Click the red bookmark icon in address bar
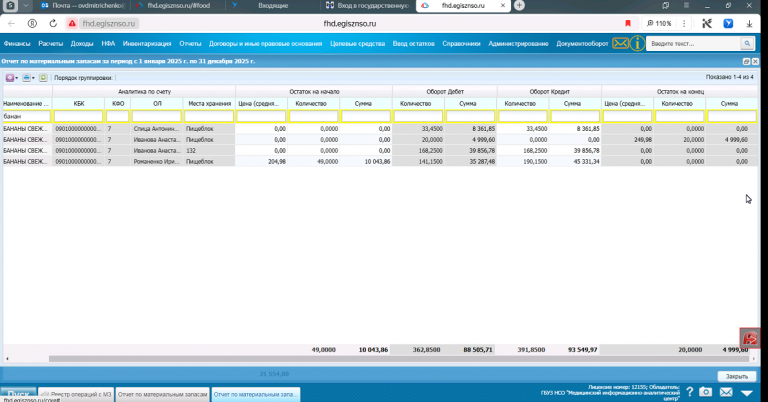Viewport: 768px width, 402px height. [628, 24]
